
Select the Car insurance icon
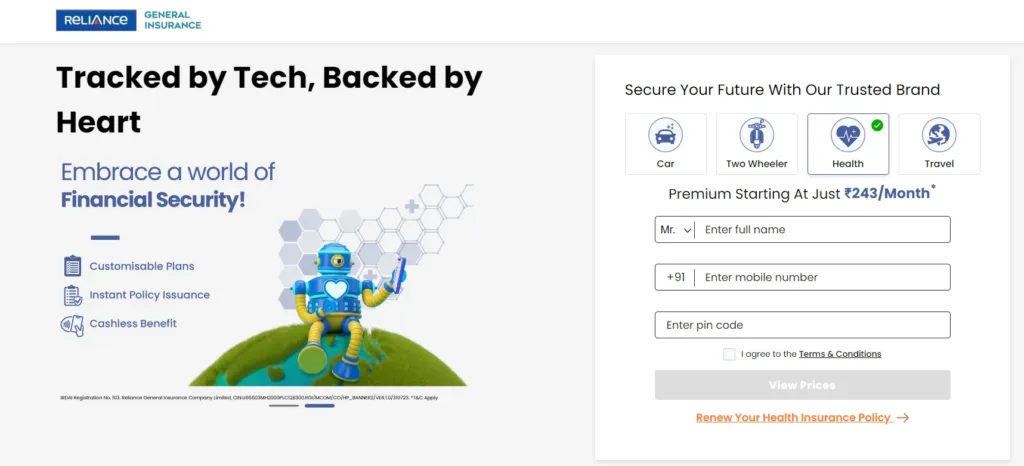click(x=665, y=135)
